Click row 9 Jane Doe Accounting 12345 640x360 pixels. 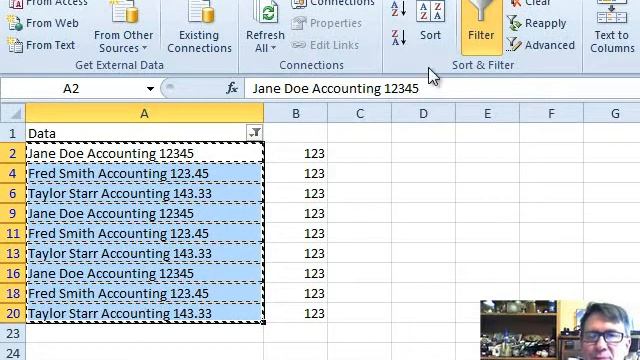point(144,213)
